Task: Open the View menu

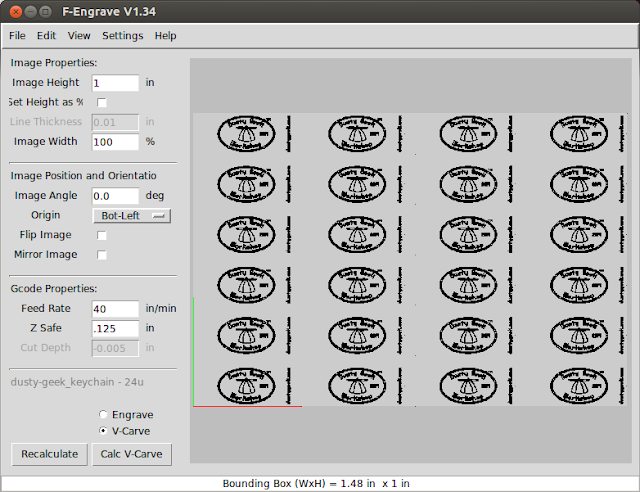Action: 79,35
